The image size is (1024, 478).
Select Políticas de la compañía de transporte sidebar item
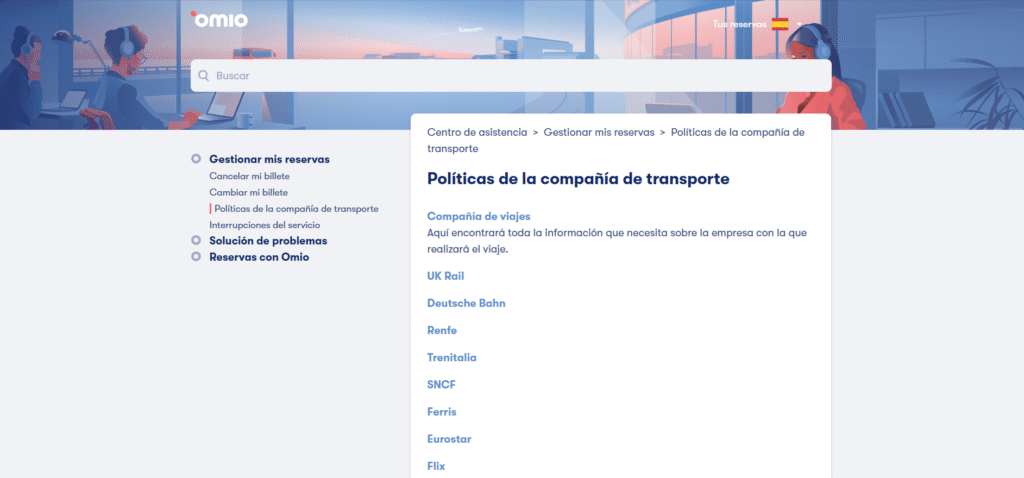click(296, 209)
